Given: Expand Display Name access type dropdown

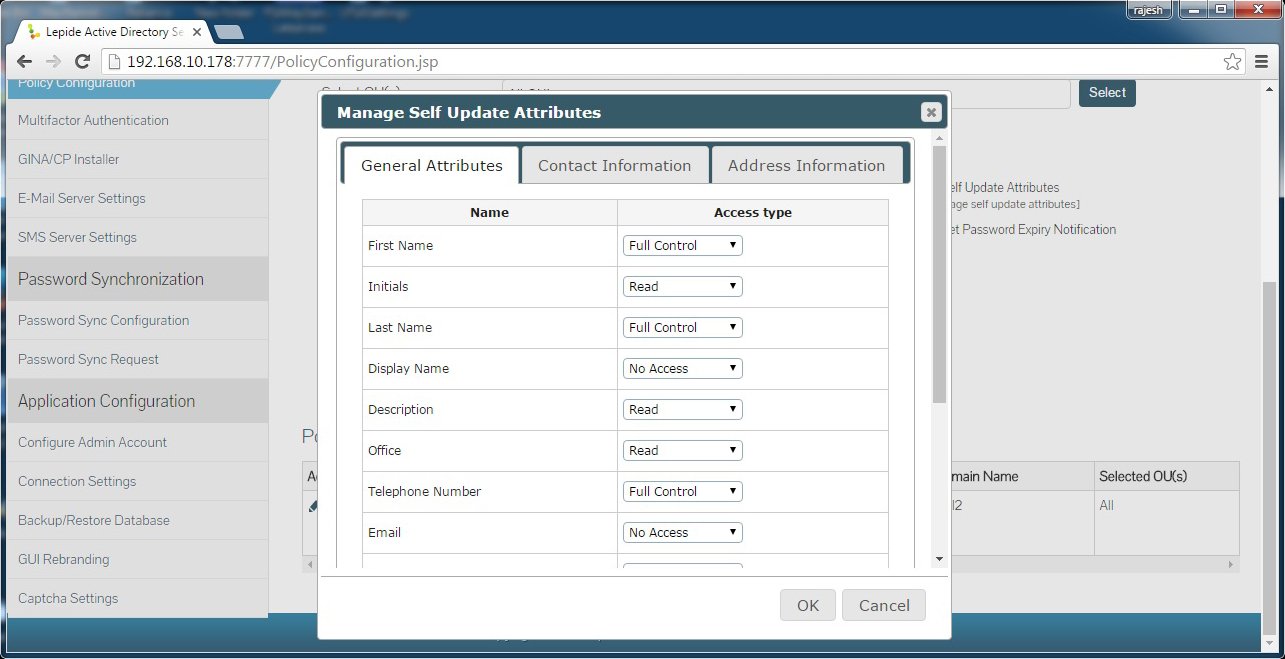Looking at the screenshot, I should click(x=682, y=368).
